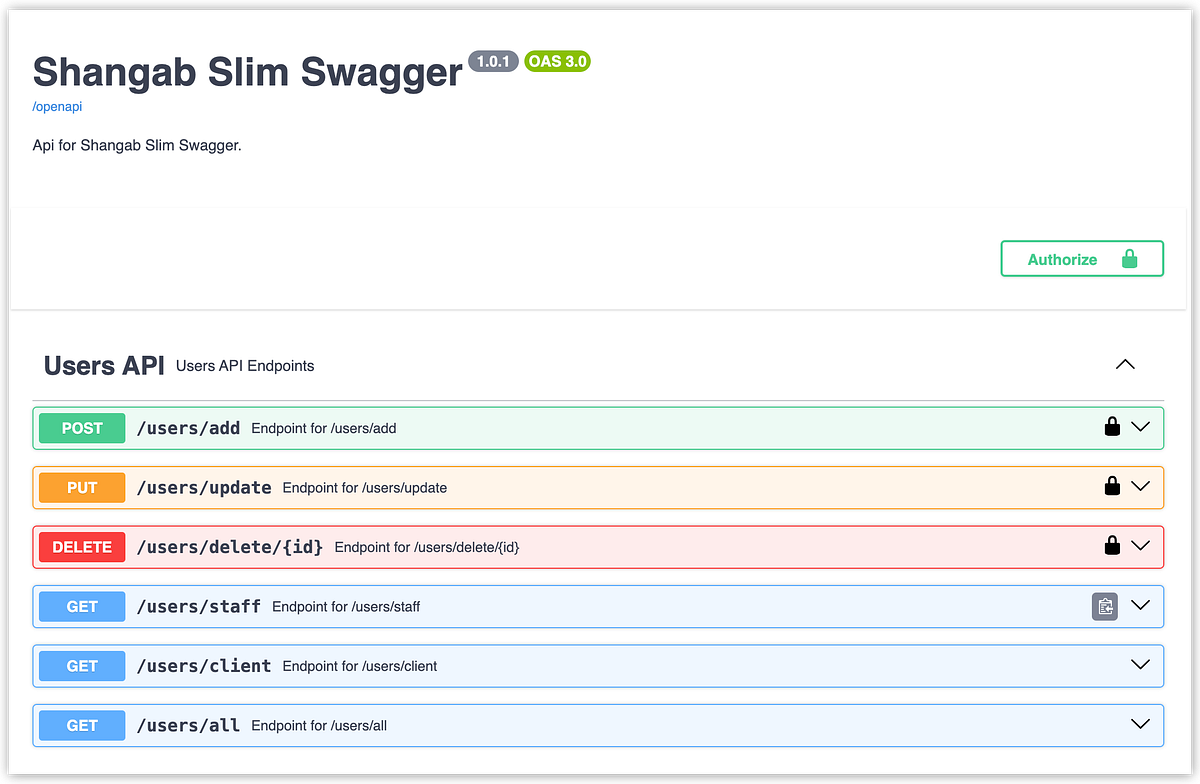Click the orange PUT method badge
The height and width of the screenshot is (784, 1200).
coord(81,487)
